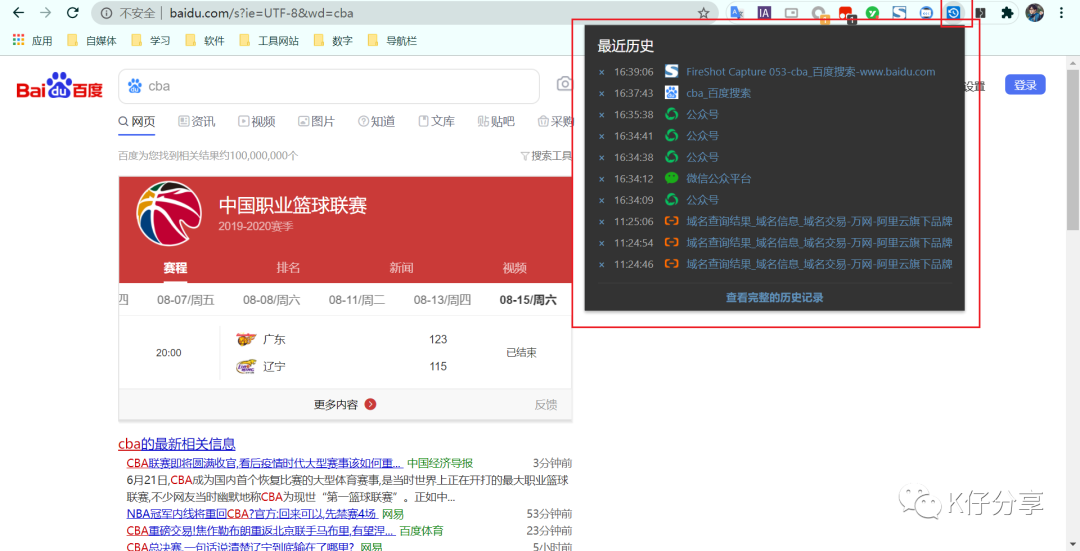This screenshot has height=551, width=1080.
Task: Open the gray rectangle extension icon
Action: click(791, 12)
